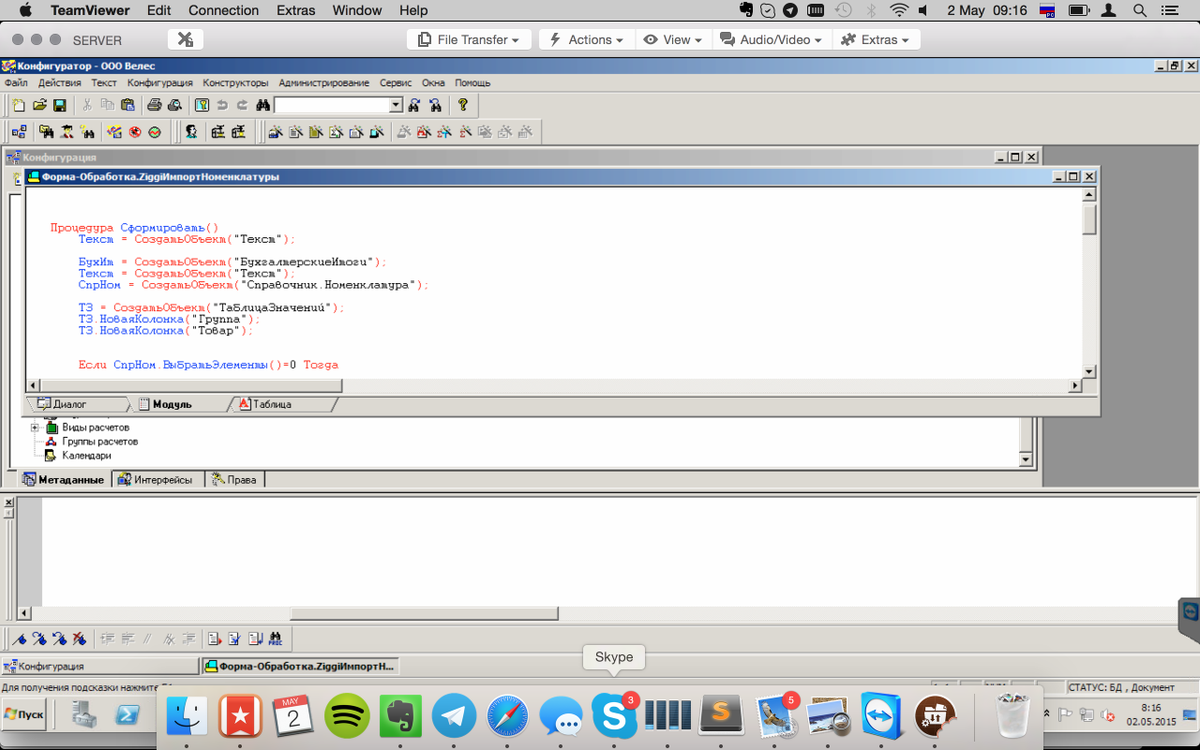This screenshot has height=750, width=1200.
Task: Click the first bookmark flag icon bottom toolbar
Action: 19,638
